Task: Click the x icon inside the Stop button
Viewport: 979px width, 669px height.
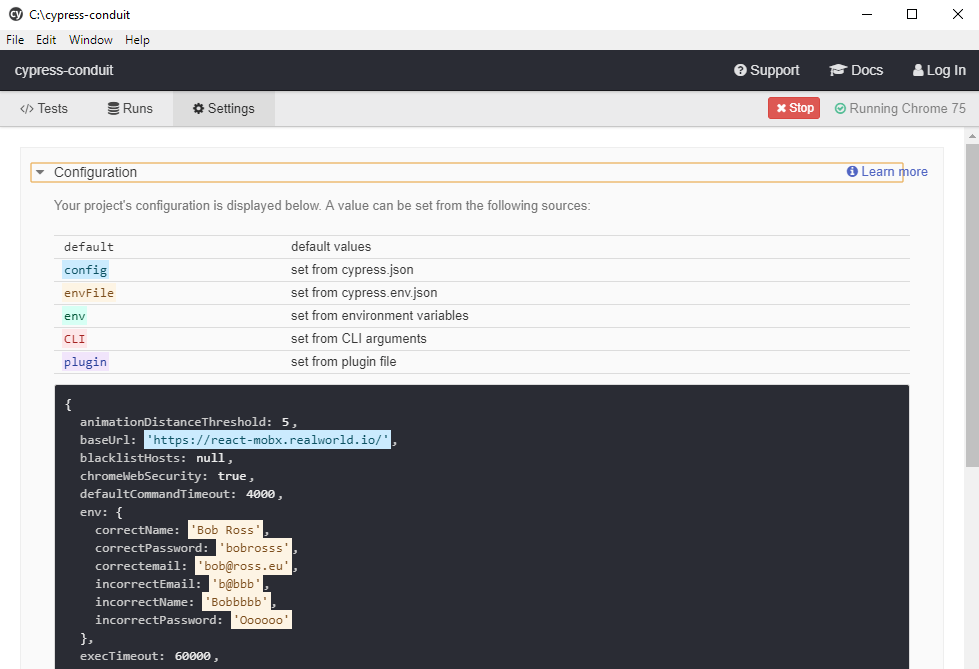Action: (x=781, y=107)
